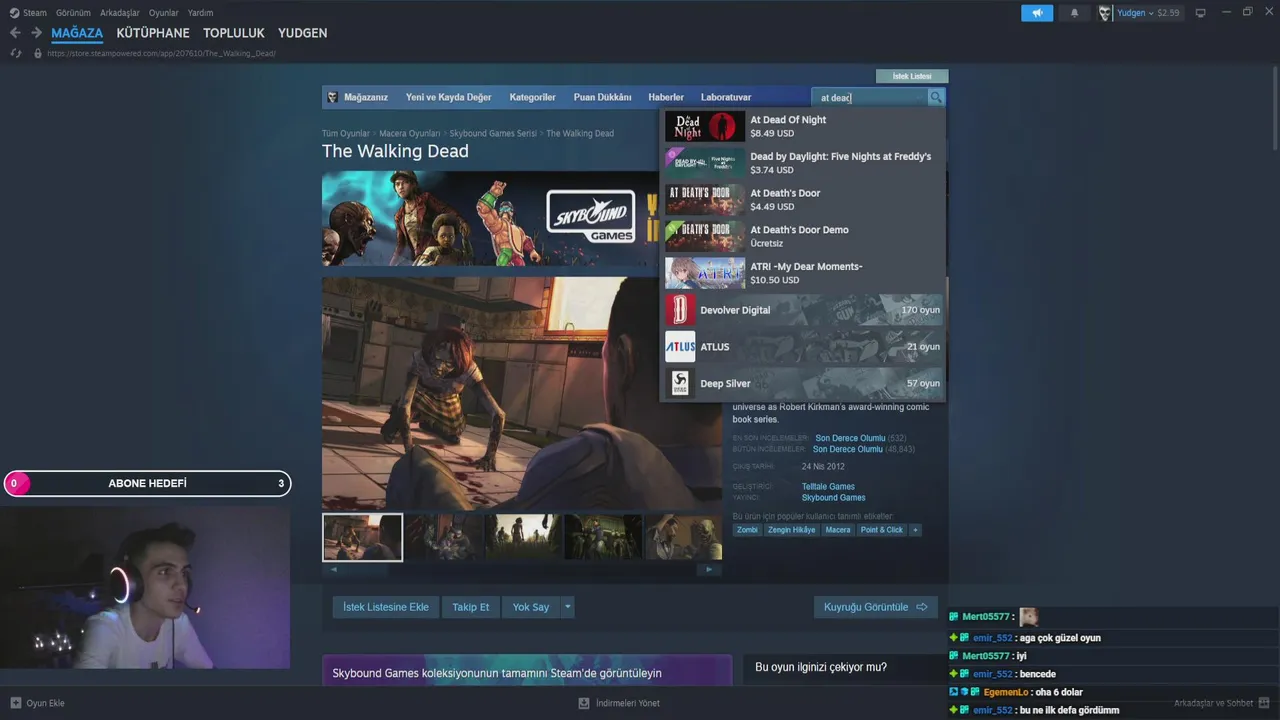The width and height of the screenshot is (1280, 720).
Task: Click the arrow icon on Kuyruğu Görüntüle
Action: (922, 607)
